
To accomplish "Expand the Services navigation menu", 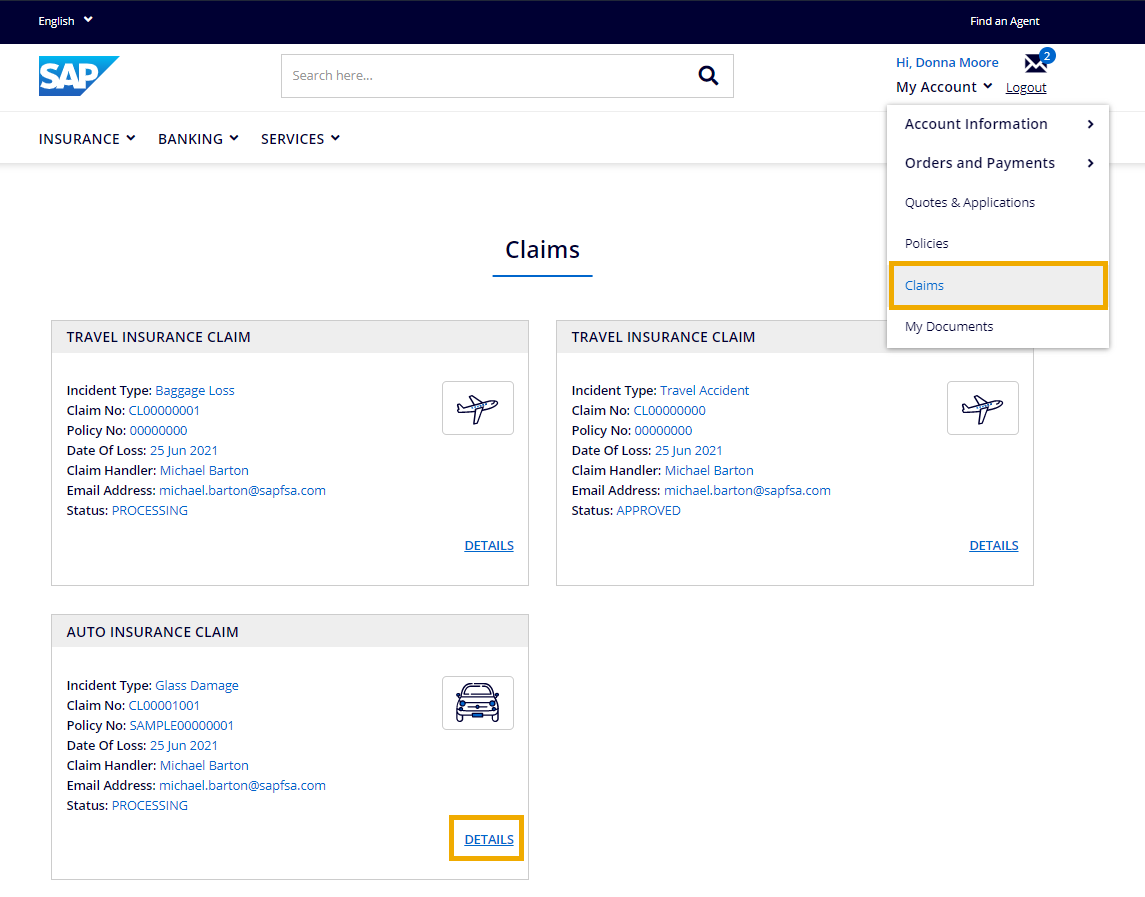I will click(300, 139).
